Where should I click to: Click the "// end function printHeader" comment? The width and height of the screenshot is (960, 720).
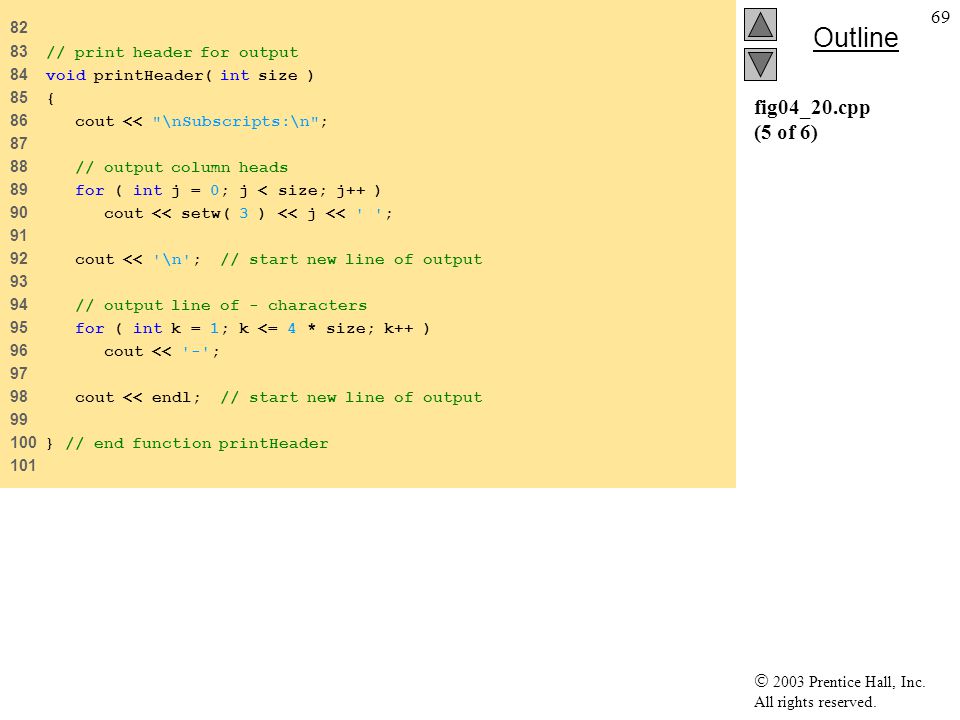coord(197,443)
